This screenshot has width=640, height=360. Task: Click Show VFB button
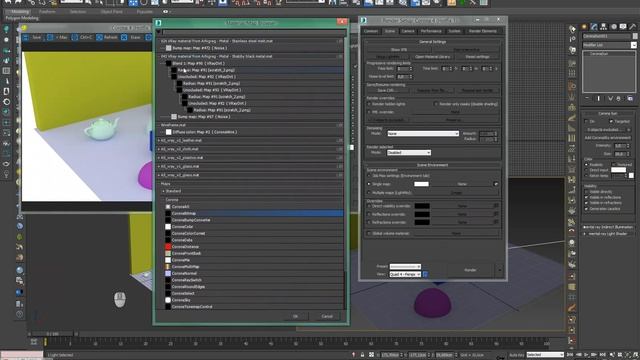399,50
